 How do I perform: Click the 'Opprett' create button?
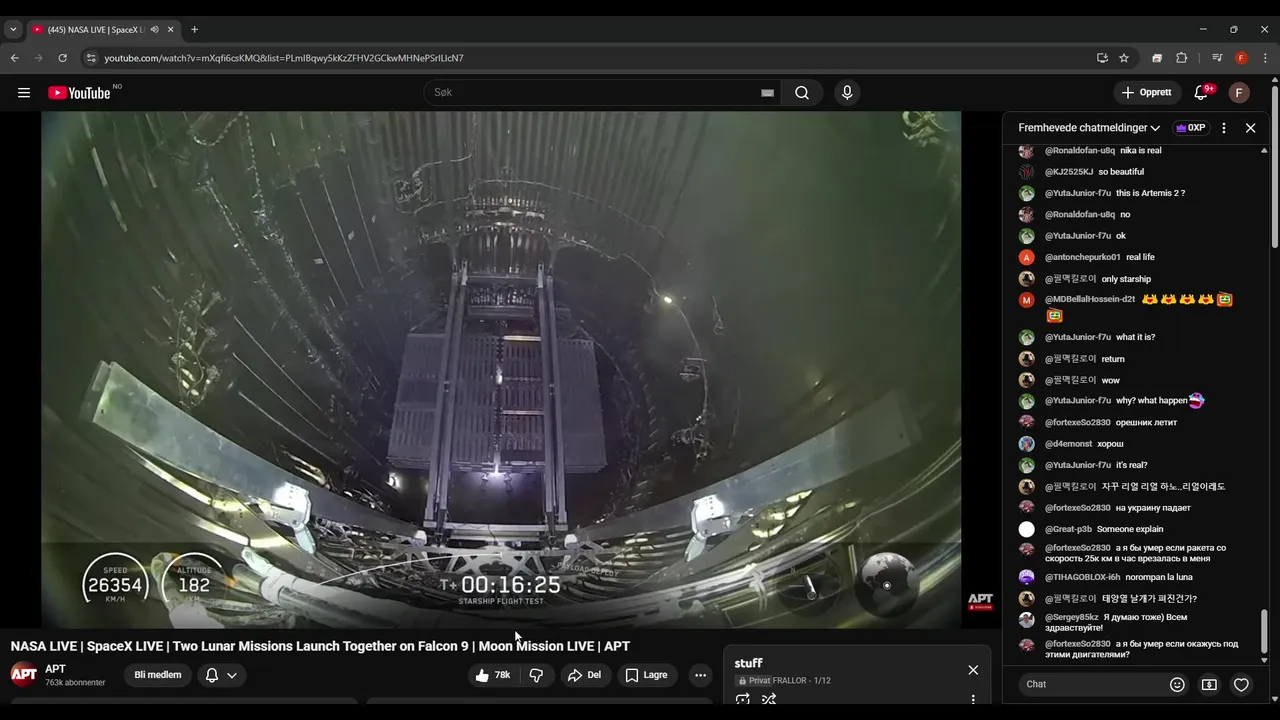point(1146,93)
